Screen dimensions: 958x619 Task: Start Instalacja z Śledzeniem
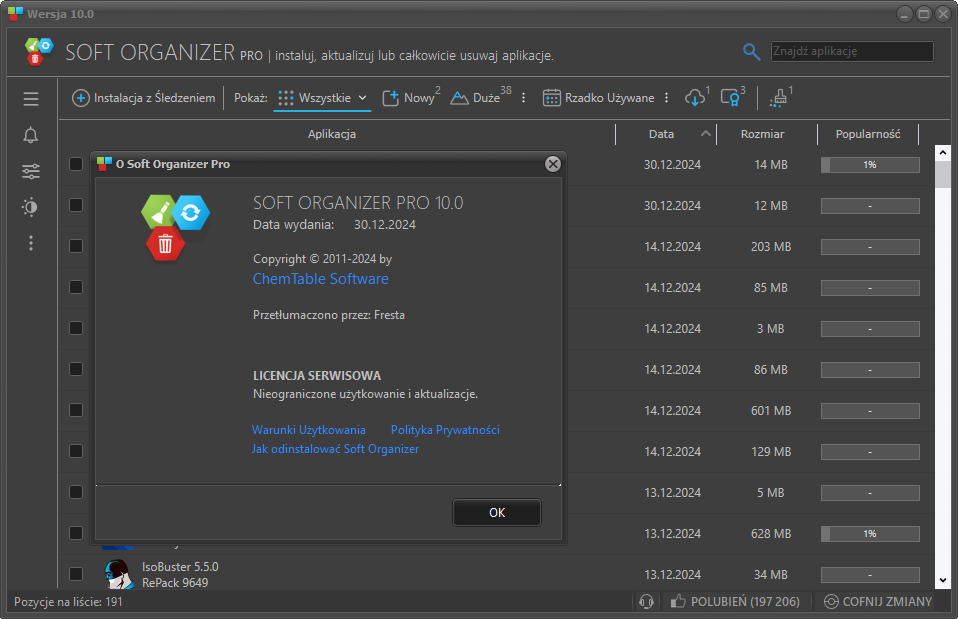click(x=144, y=98)
